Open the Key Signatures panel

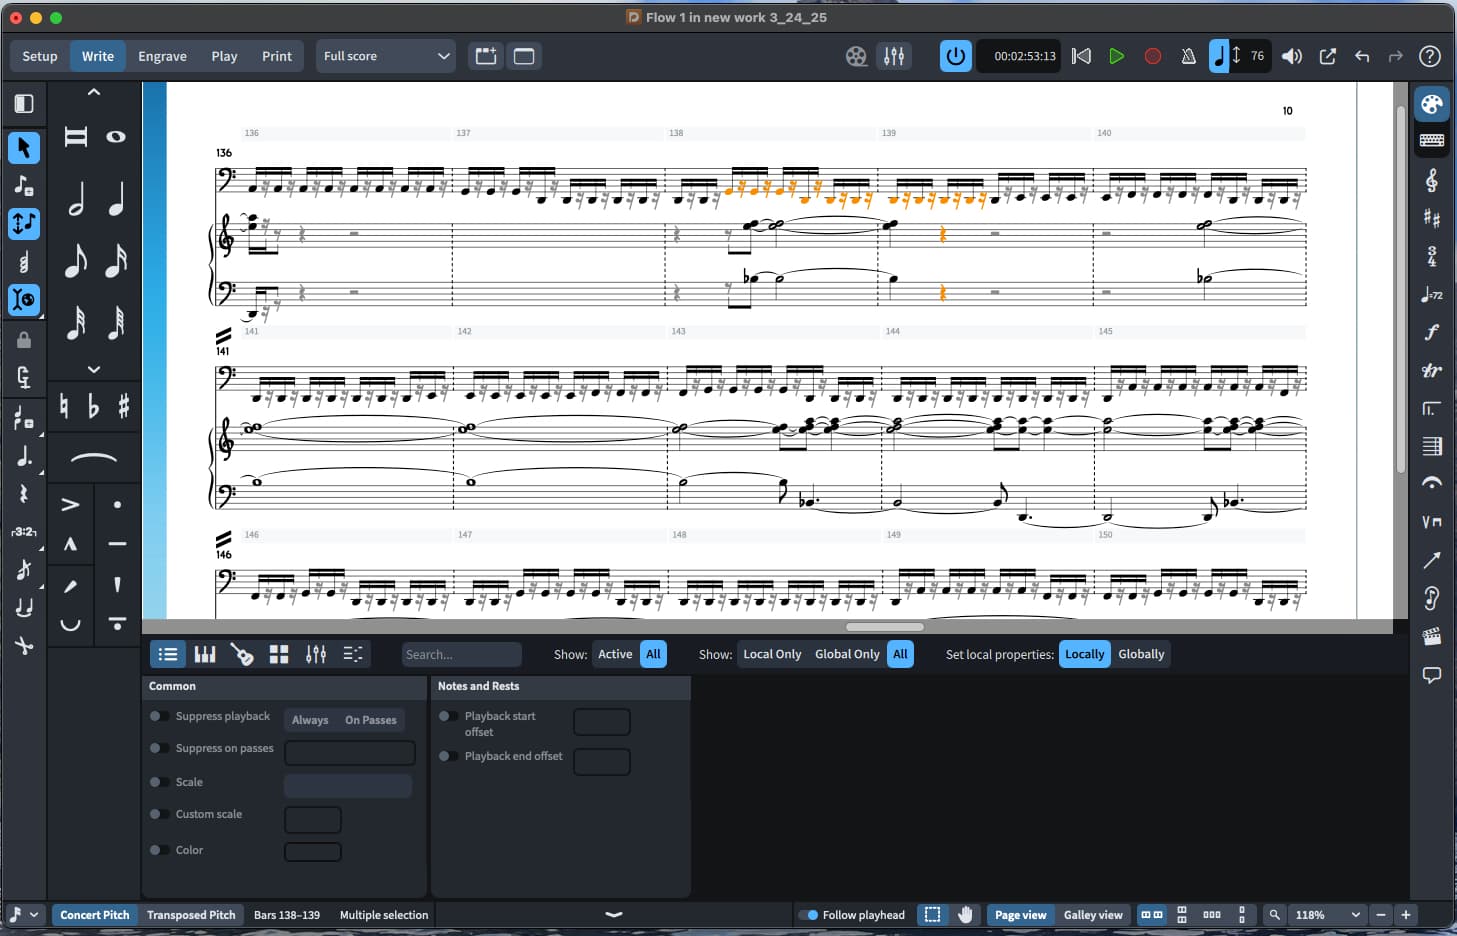1431,218
